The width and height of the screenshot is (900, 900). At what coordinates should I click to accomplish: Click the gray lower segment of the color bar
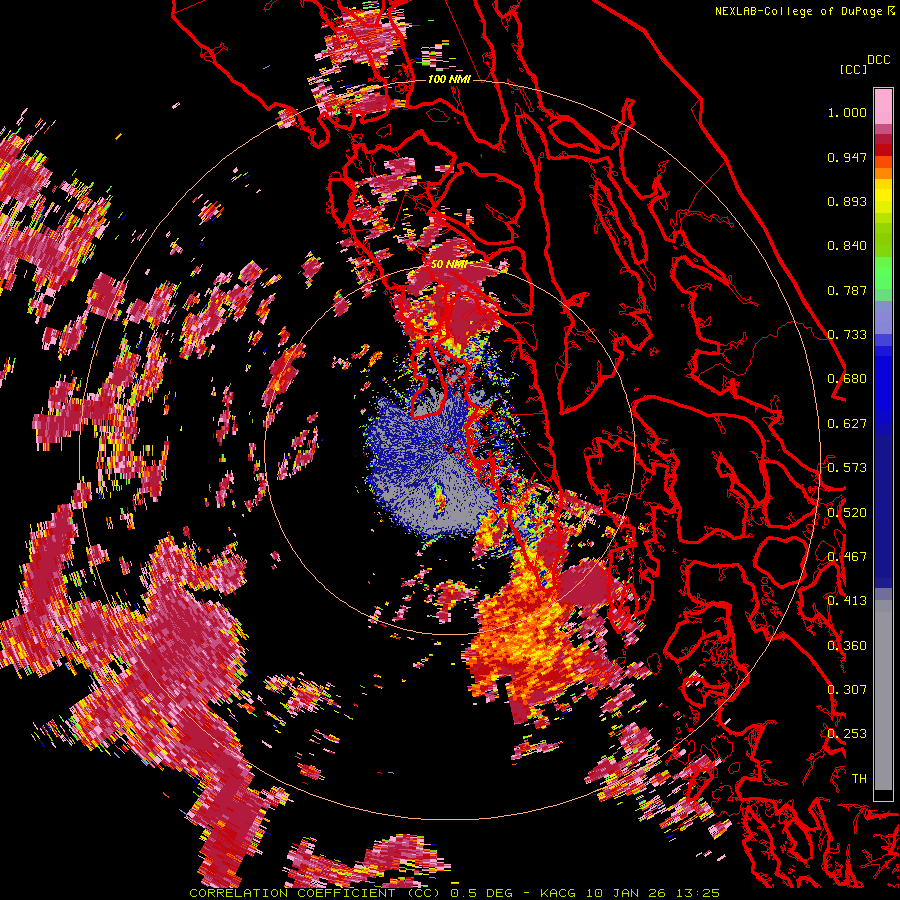point(883,695)
